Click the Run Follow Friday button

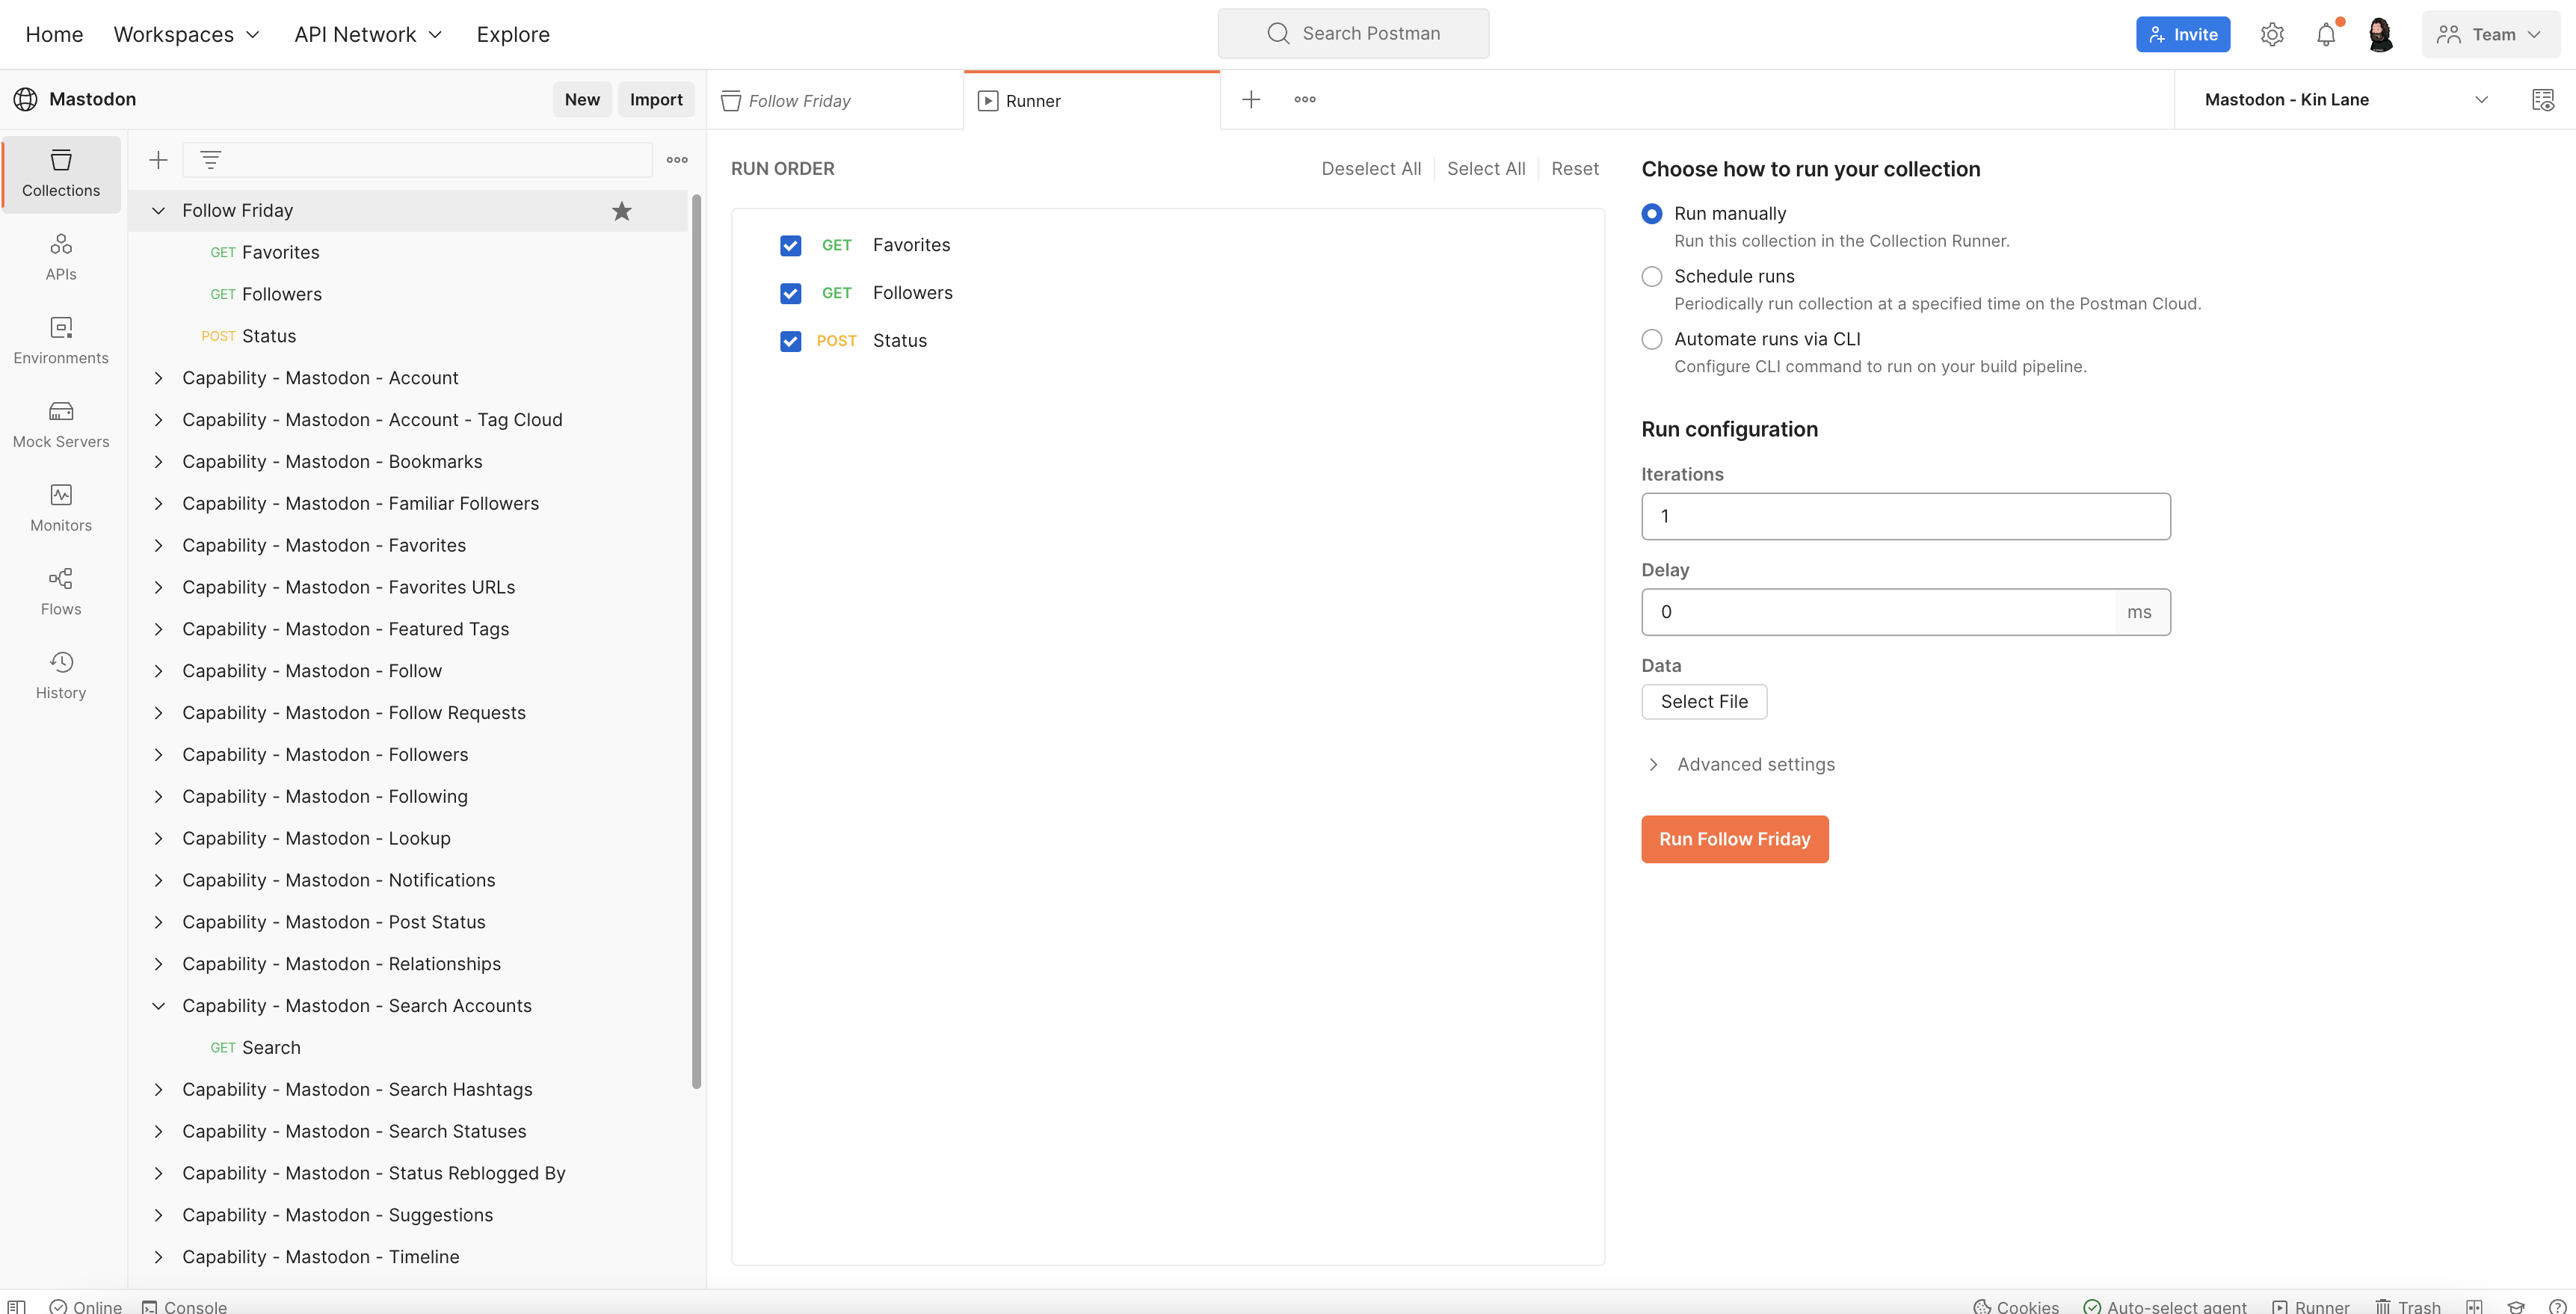click(1735, 839)
